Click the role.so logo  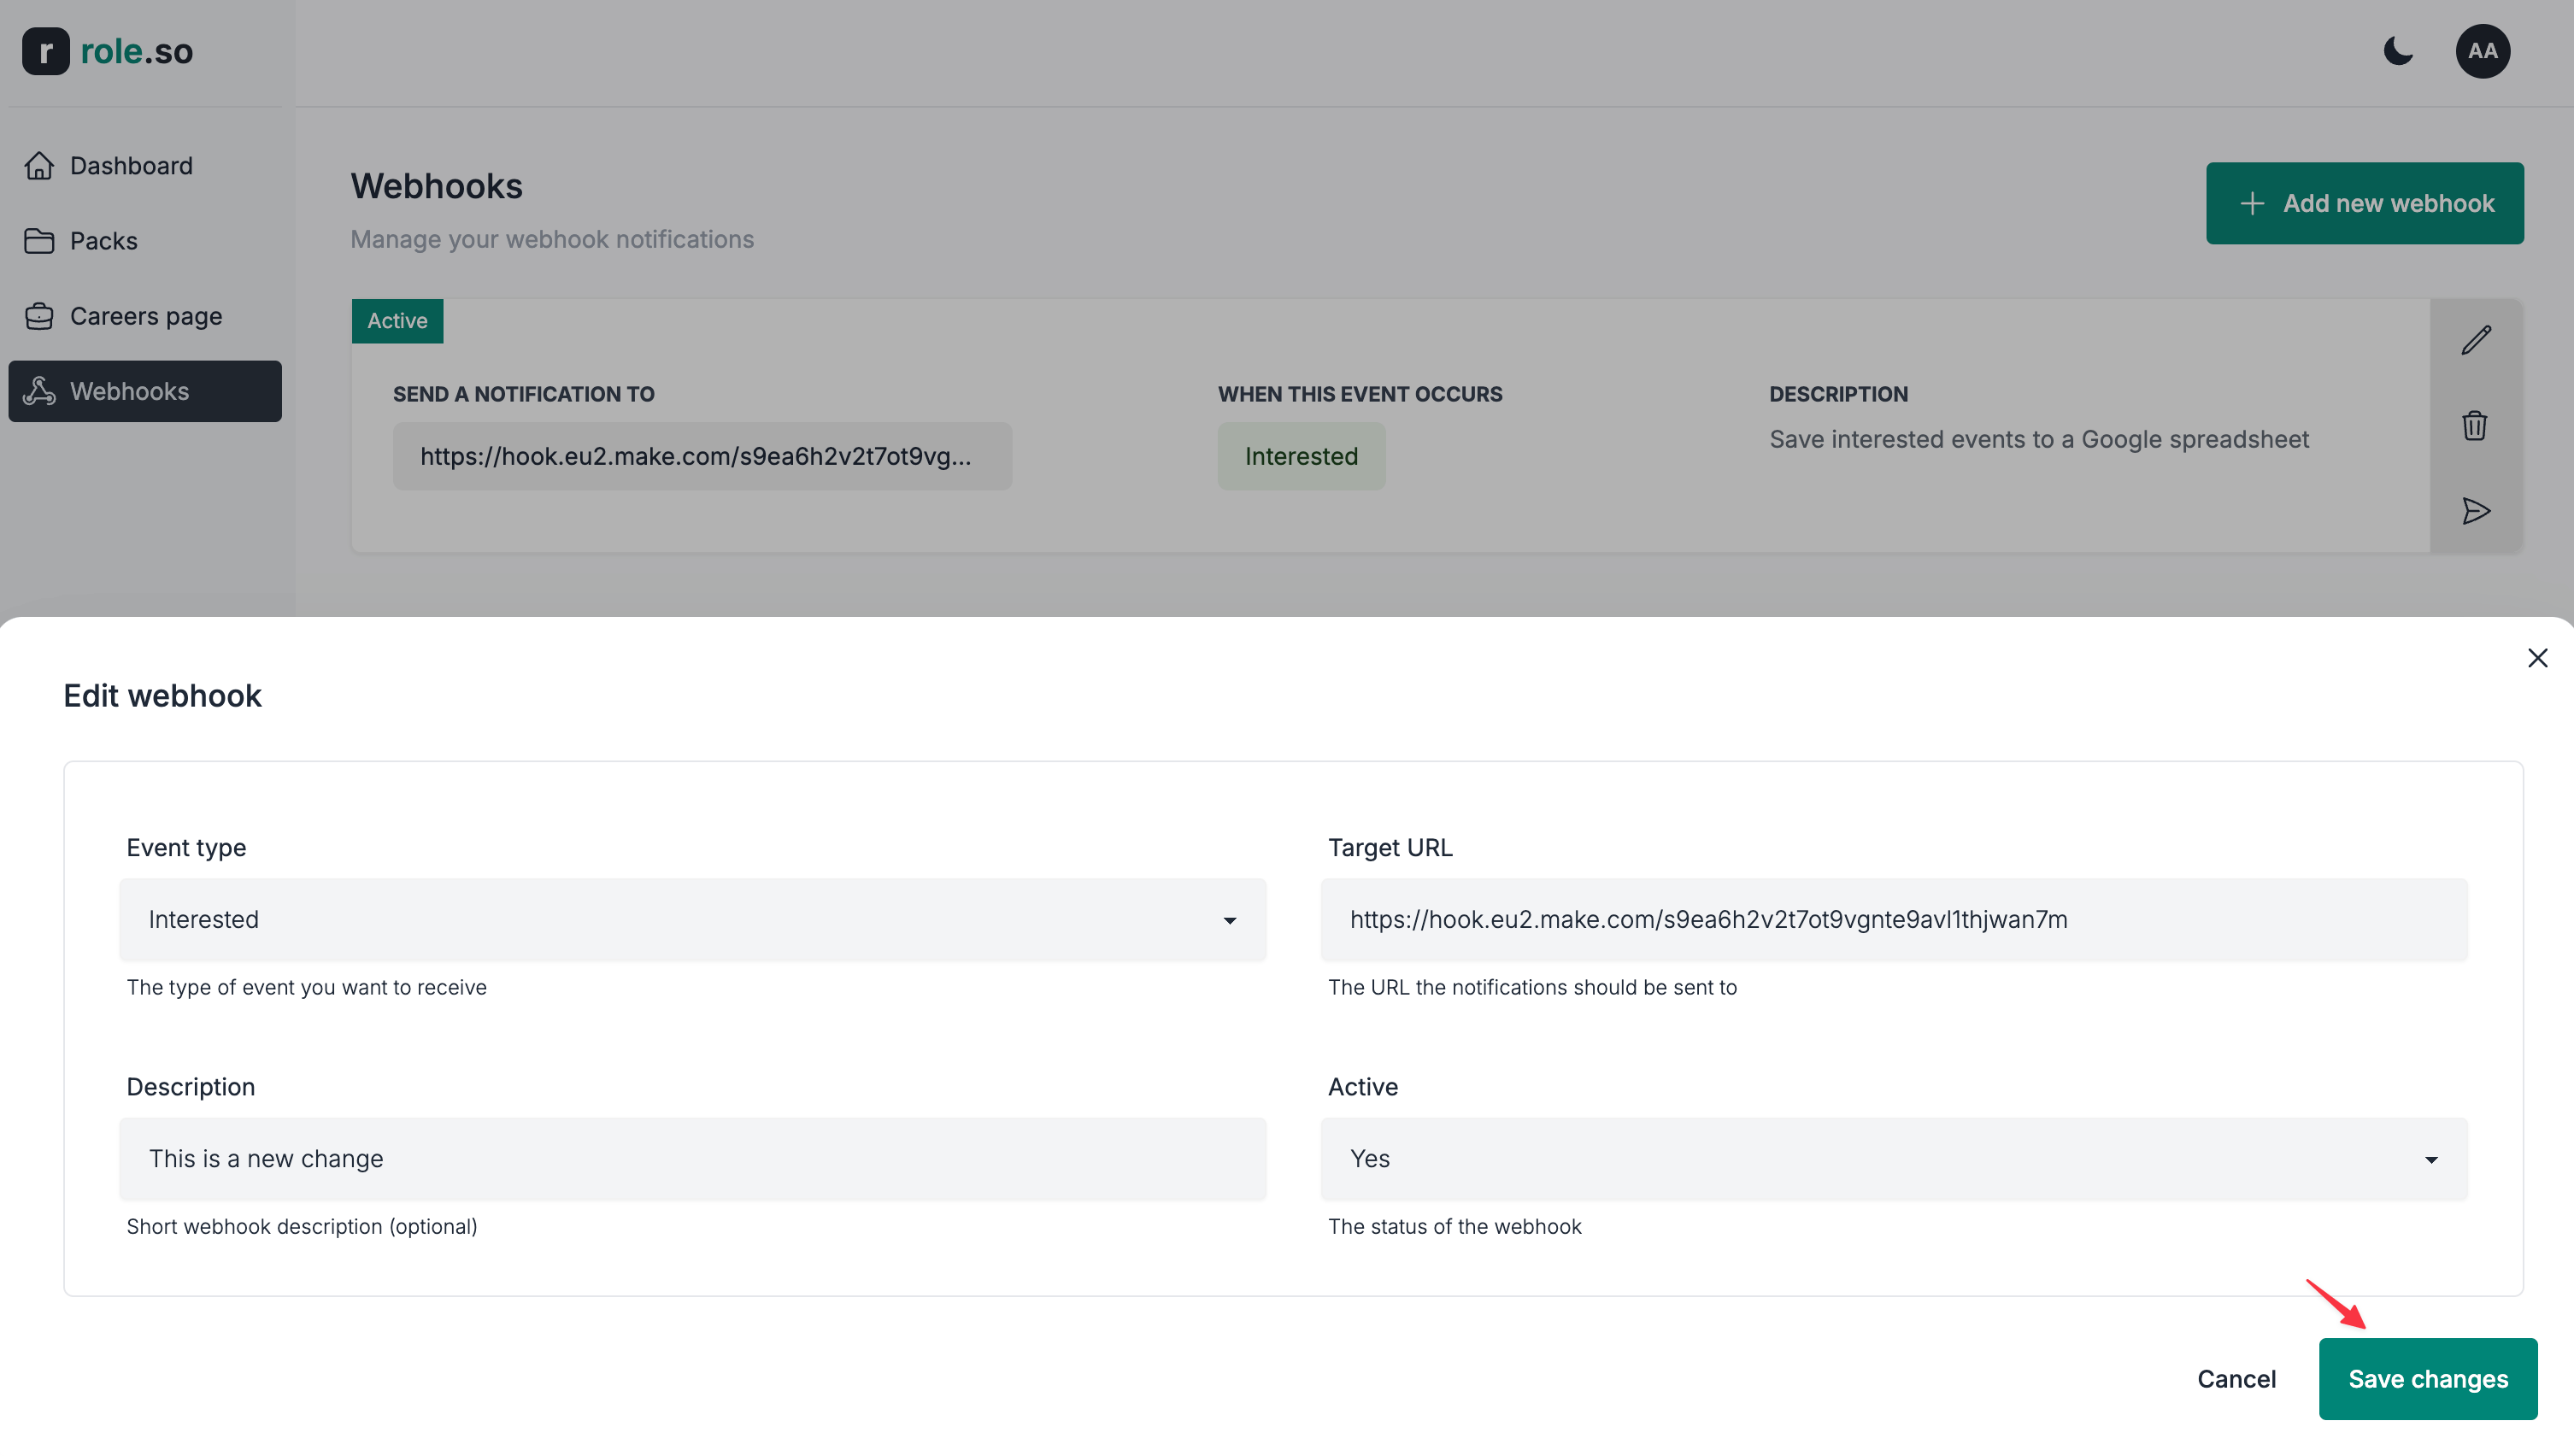click(x=107, y=51)
